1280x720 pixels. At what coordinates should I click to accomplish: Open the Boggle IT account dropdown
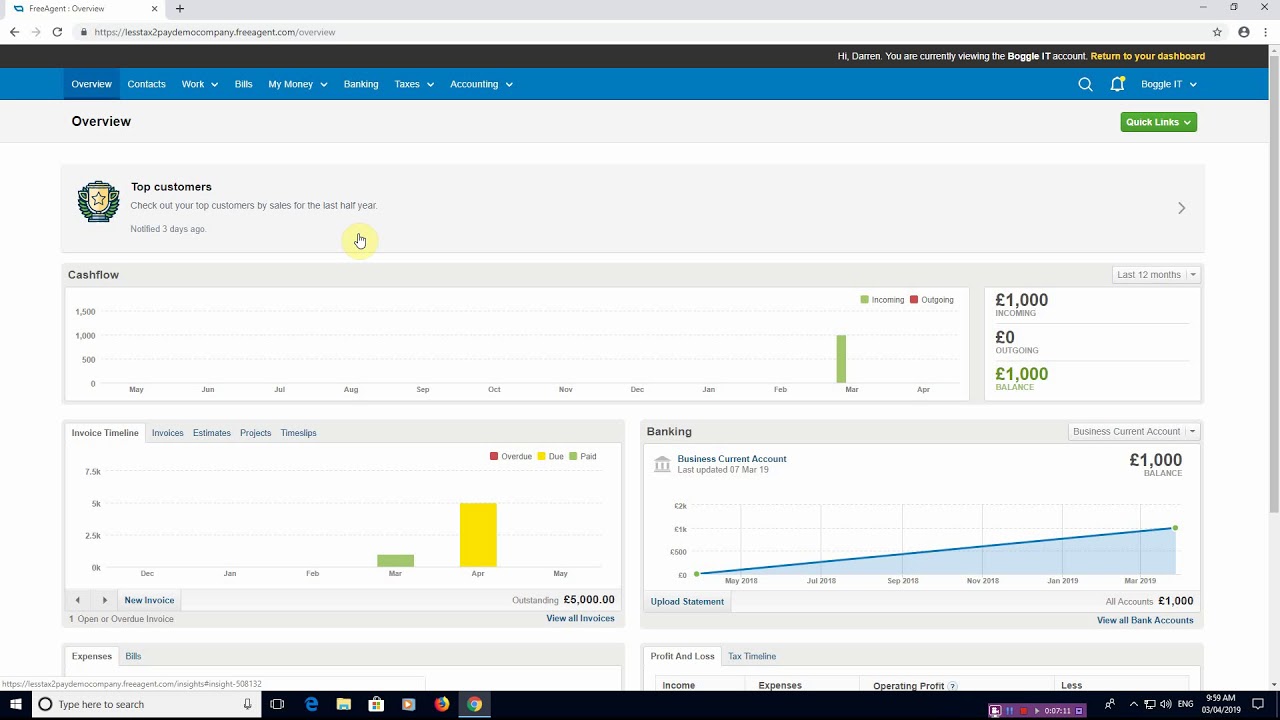pyautogui.click(x=1169, y=84)
